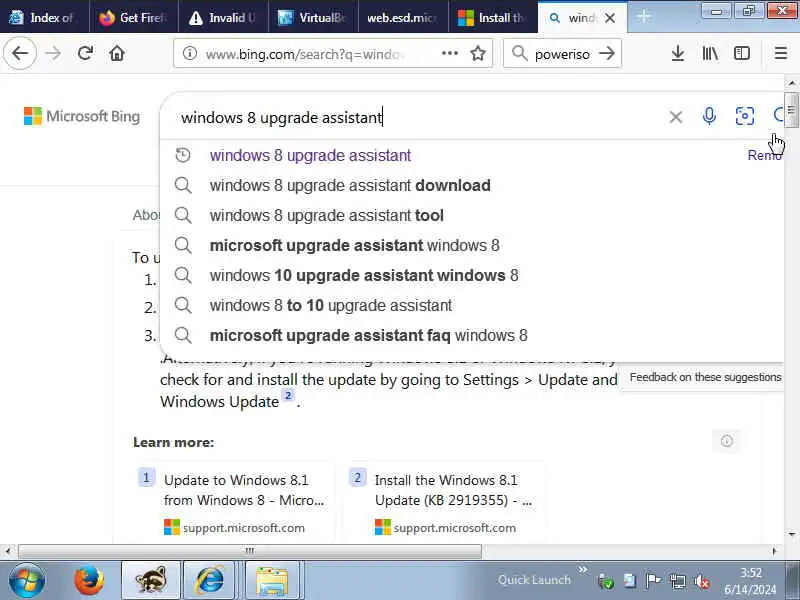Open Bing visual search camera icon
This screenshot has height=600, width=800.
(745, 116)
